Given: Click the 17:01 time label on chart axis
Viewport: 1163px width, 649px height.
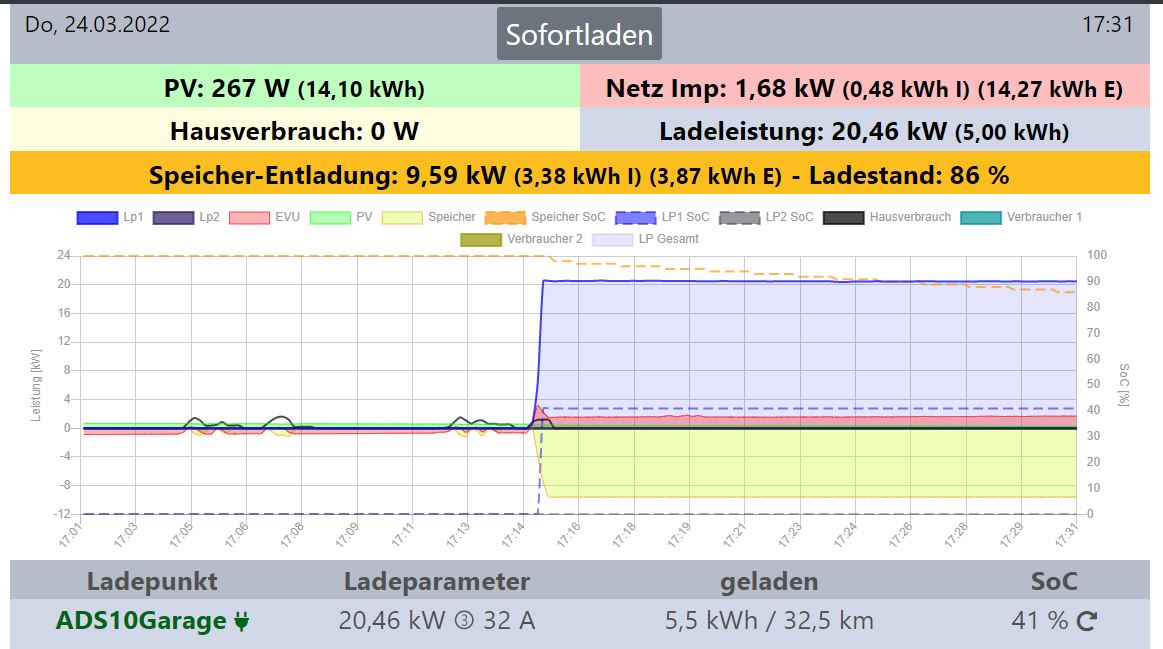Looking at the screenshot, I should [70, 535].
